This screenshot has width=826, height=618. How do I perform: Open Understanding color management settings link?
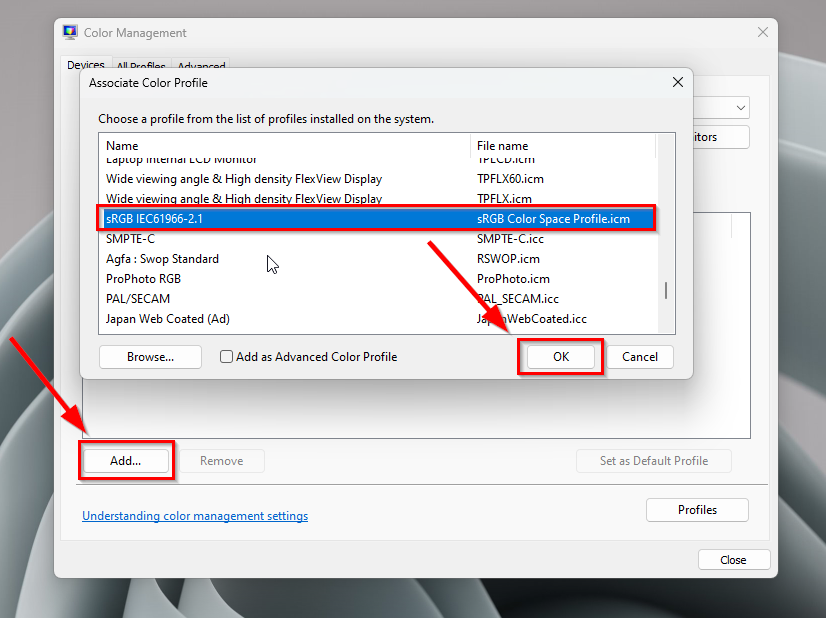coord(195,516)
